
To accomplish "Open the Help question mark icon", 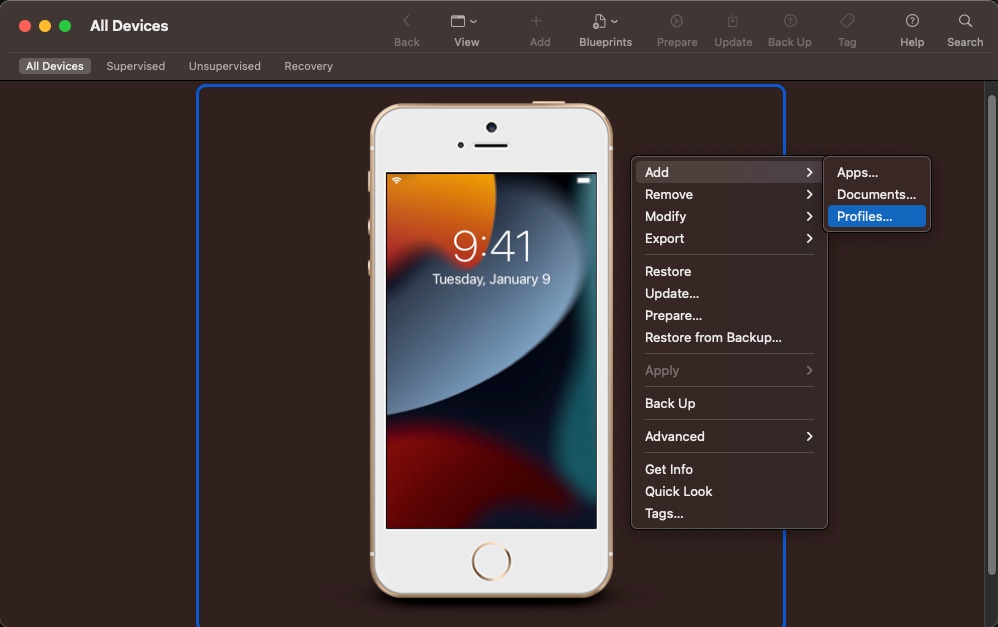I will click(x=912, y=21).
